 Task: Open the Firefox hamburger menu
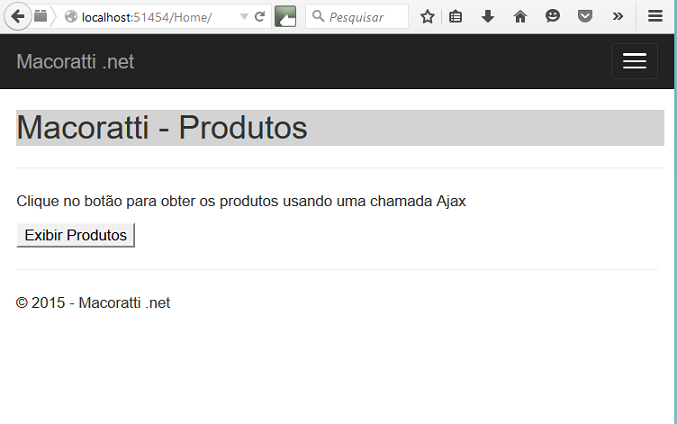(655, 17)
